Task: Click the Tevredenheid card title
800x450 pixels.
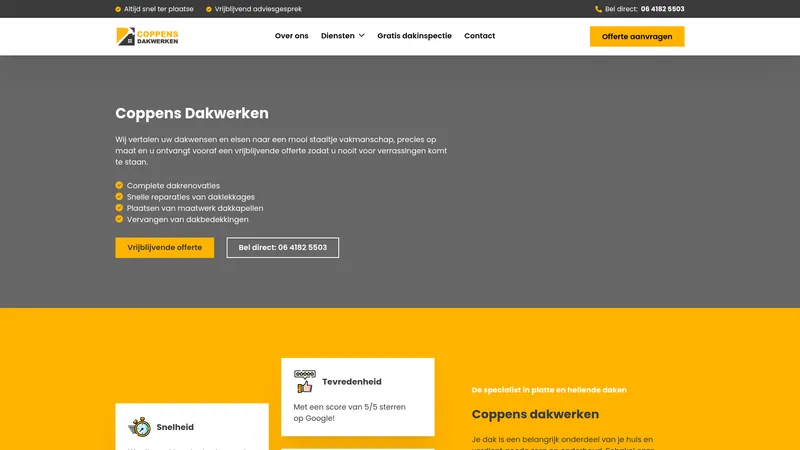Action: pos(352,382)
